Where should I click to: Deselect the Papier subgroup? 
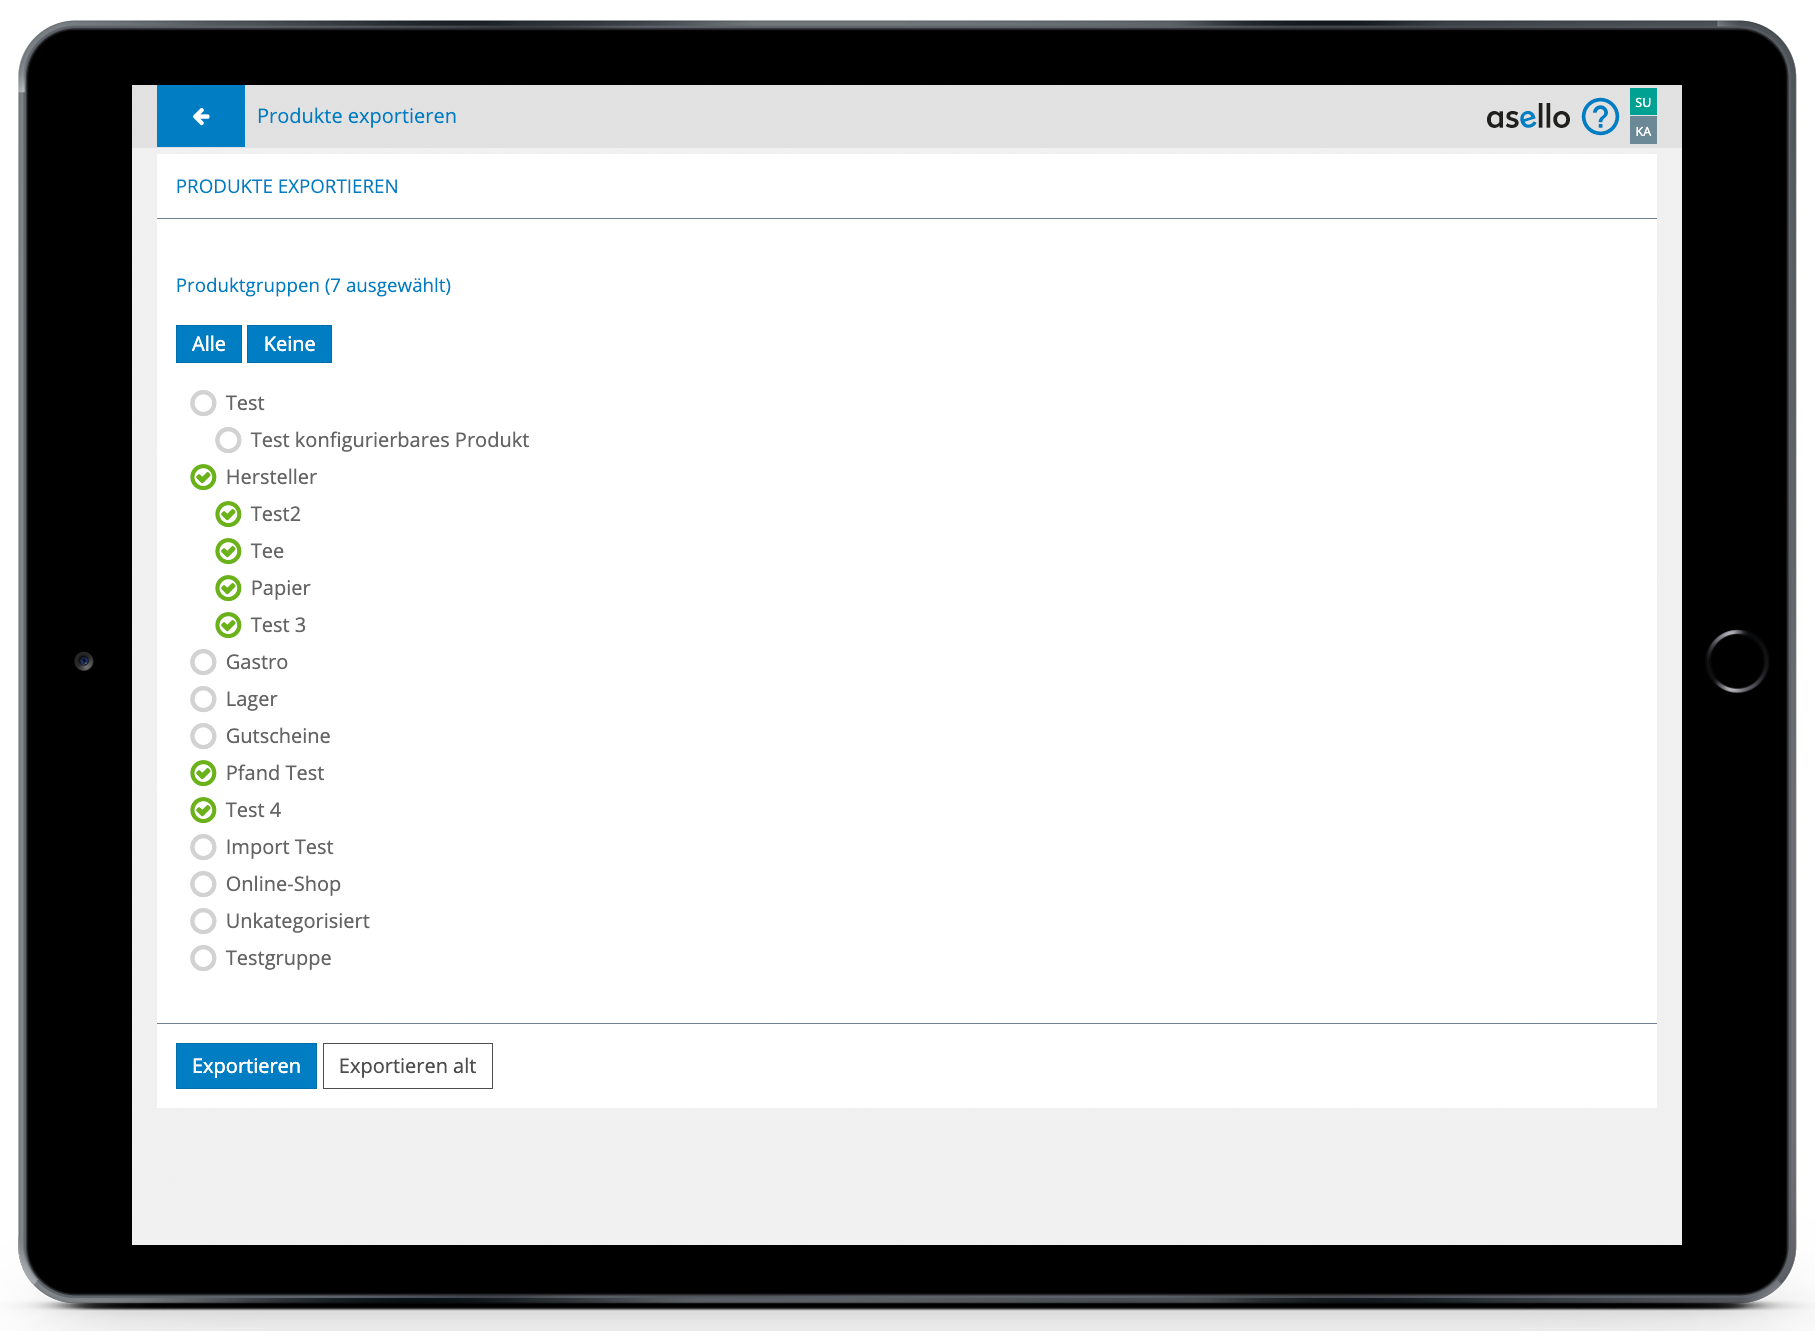pos(229,588)
